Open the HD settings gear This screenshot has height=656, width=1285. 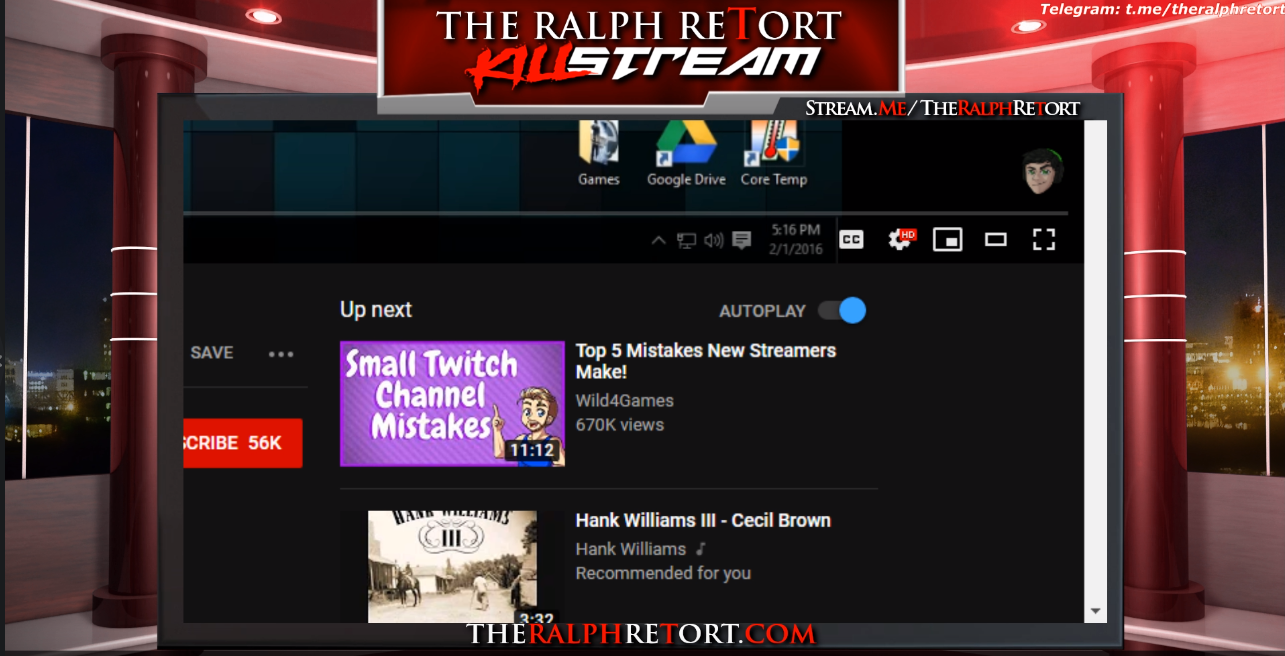[x=901, y=239]
